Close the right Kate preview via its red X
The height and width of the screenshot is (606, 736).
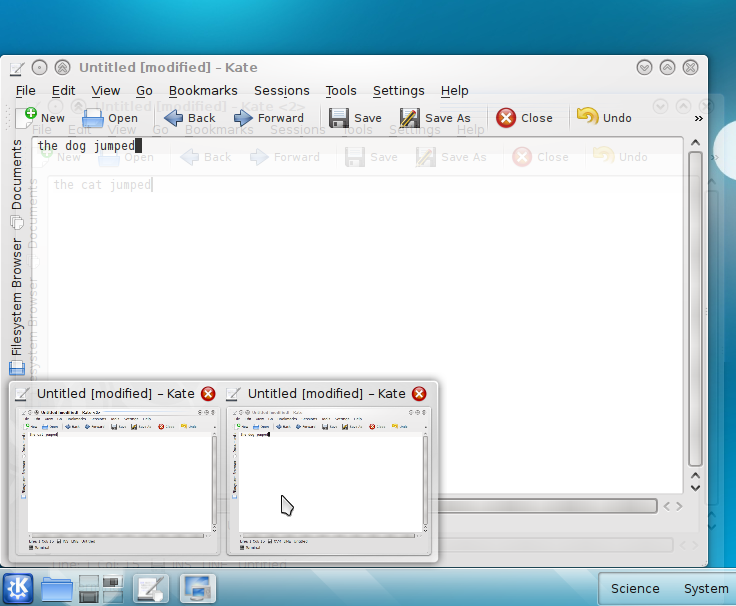click(419, 394)
